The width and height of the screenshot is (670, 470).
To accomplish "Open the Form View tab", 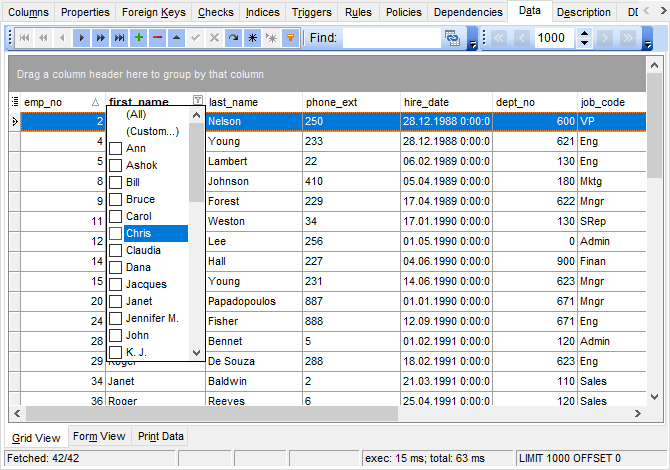I will (99, 436).
